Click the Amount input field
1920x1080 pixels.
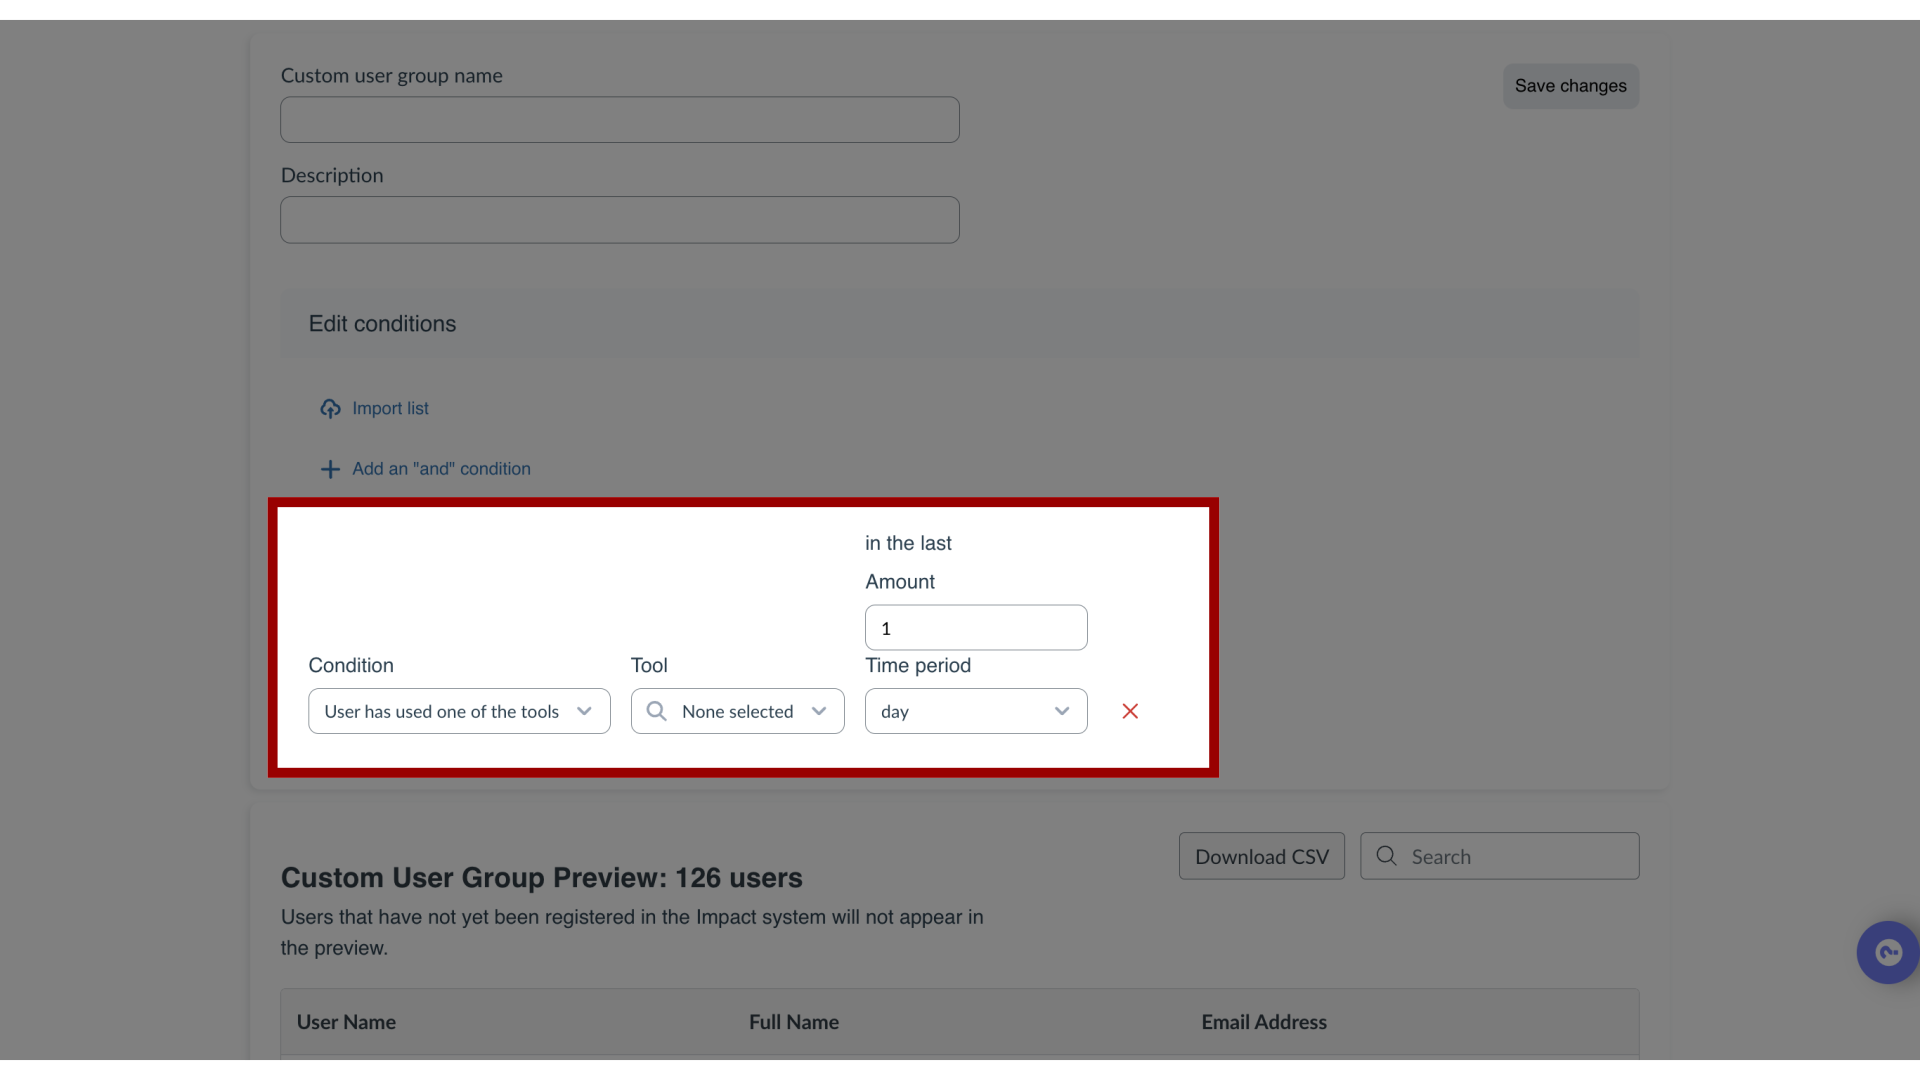pyautogui.click(x=976, y=626)
